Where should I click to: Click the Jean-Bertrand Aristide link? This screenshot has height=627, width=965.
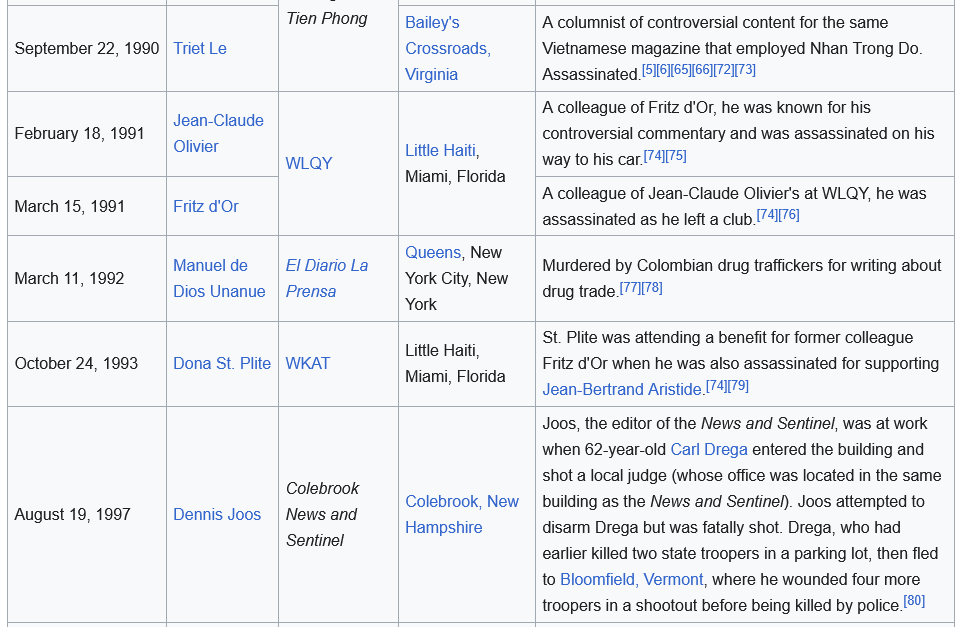click(622, 389)
